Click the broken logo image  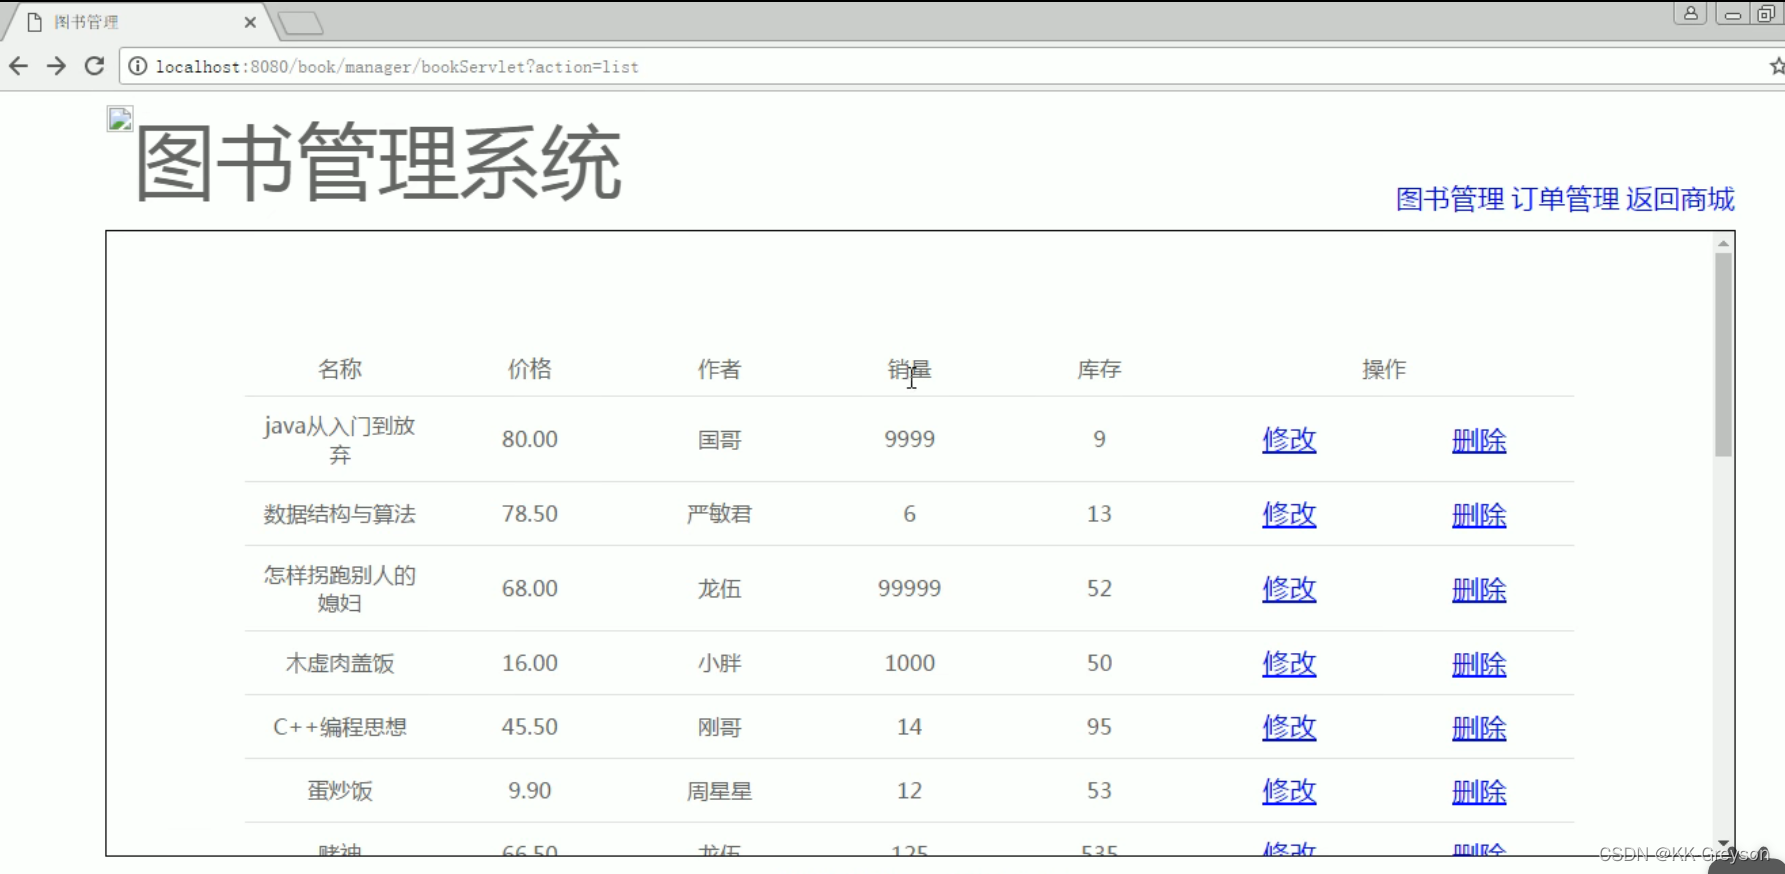click(120, 119)
